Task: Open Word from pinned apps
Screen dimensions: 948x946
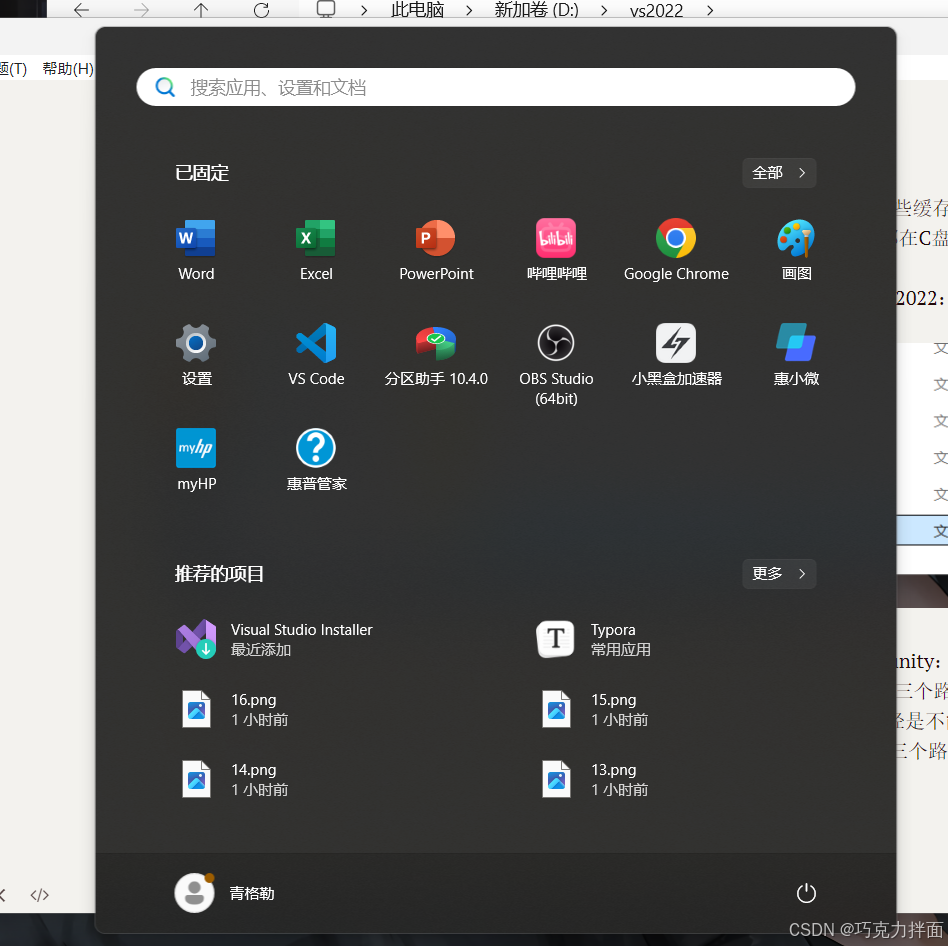Action: click(196, 250)
